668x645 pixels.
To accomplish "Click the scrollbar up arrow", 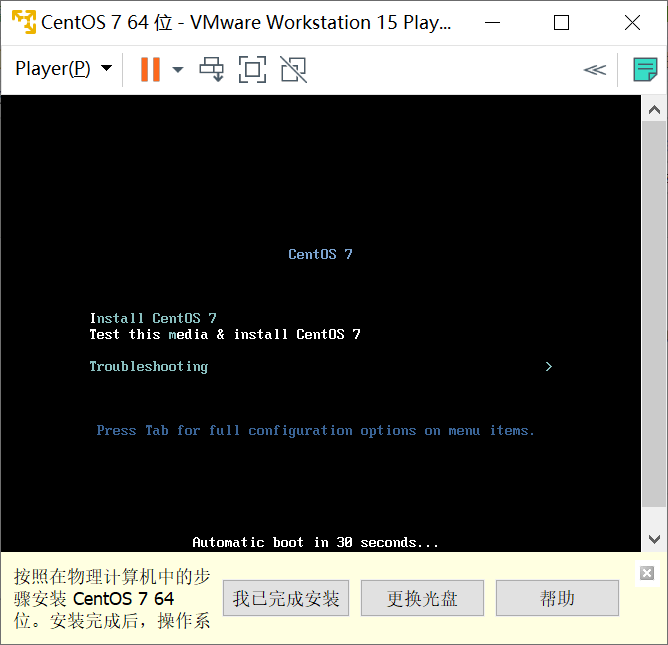I will click(654, 110).
